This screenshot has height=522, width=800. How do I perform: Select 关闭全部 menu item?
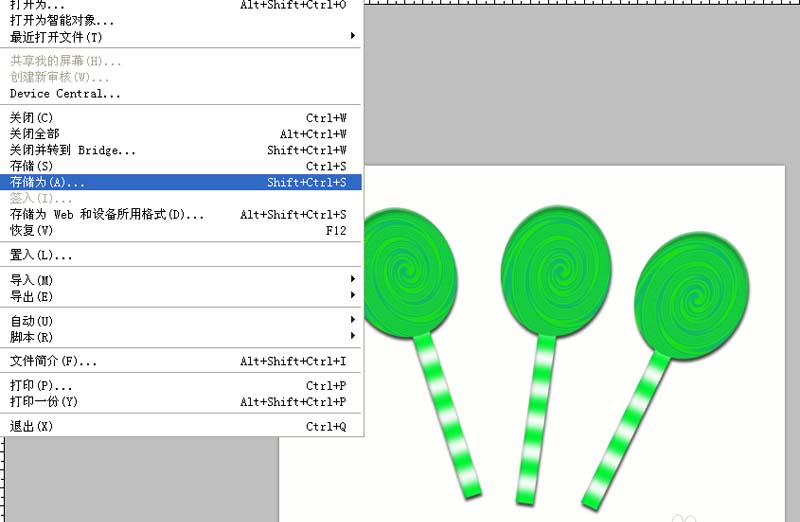point(181,134)
